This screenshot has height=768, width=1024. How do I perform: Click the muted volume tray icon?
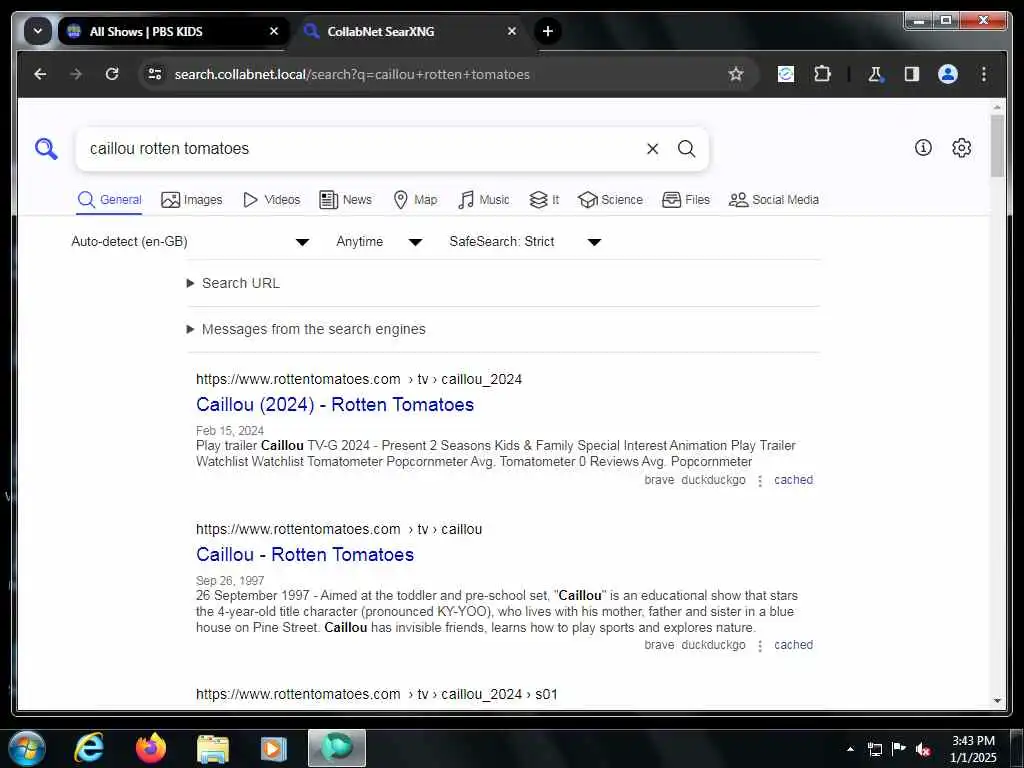pos(923,749)
